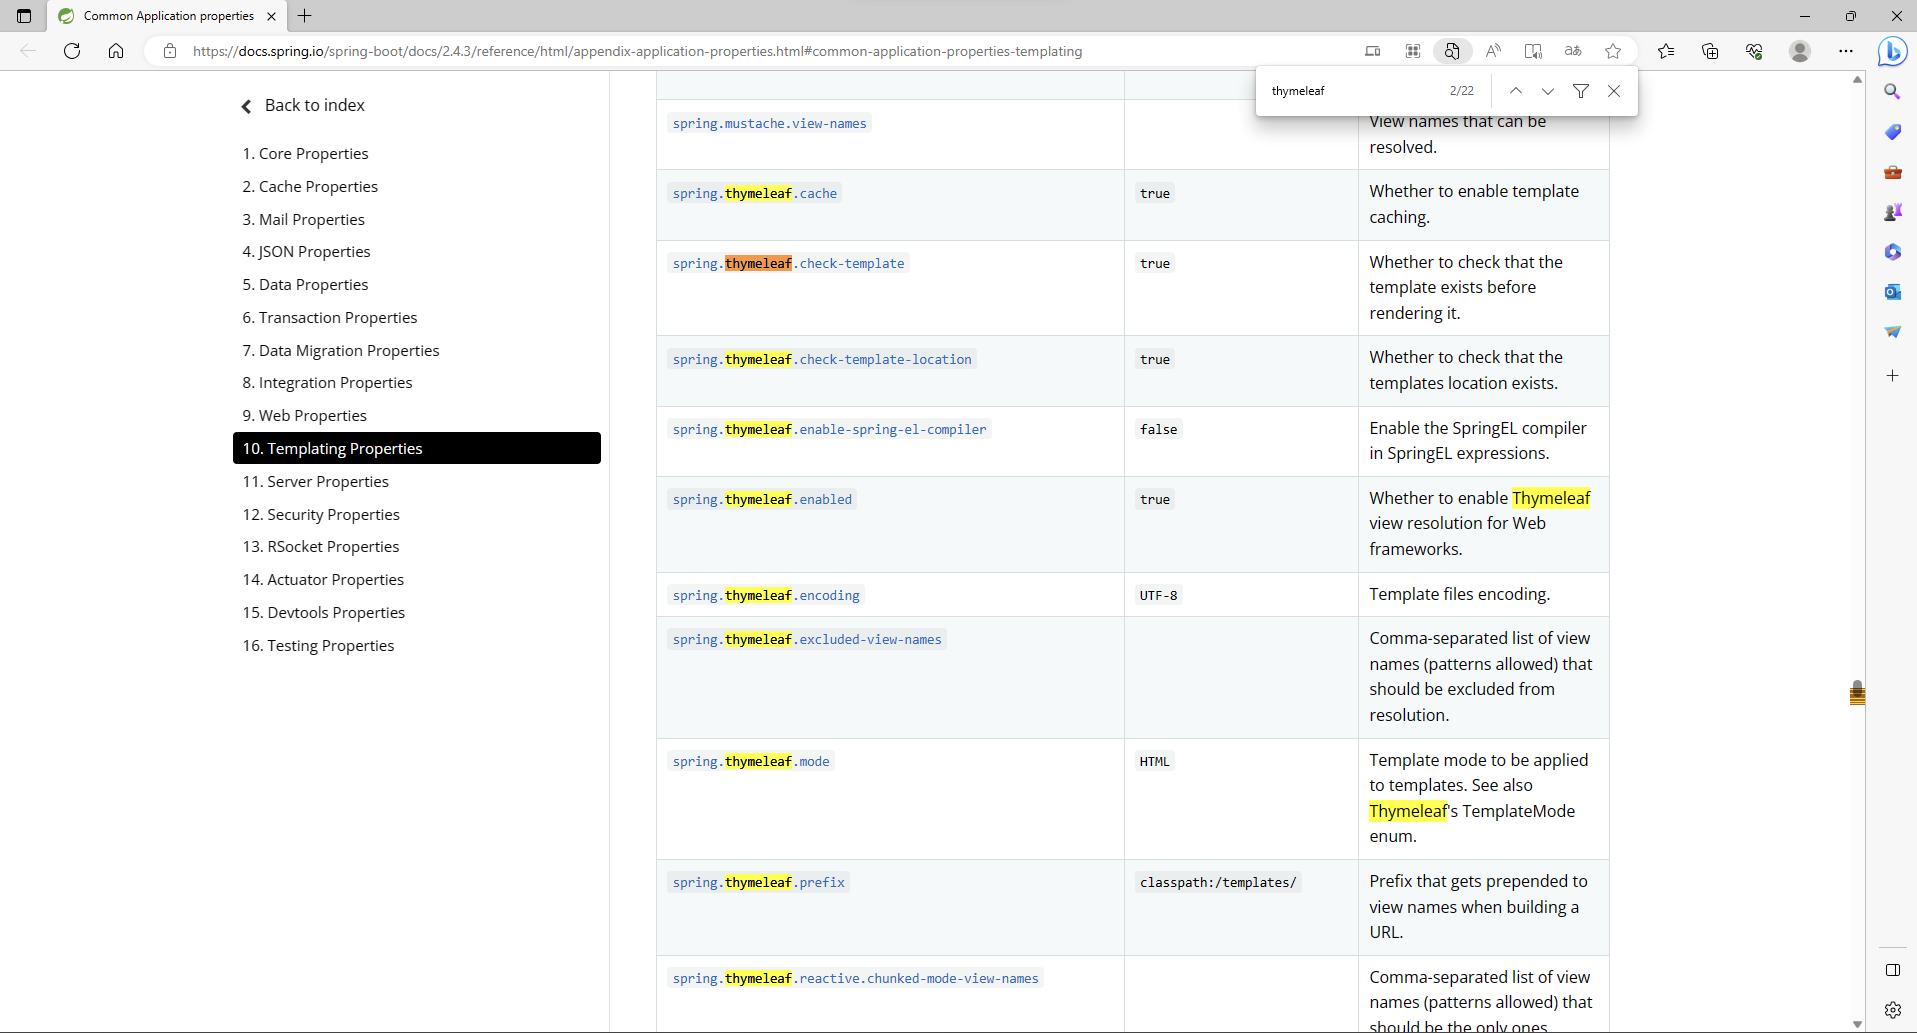Open sidebar search icon
1917x1033 pixels.
click(x=1892, y=92)
